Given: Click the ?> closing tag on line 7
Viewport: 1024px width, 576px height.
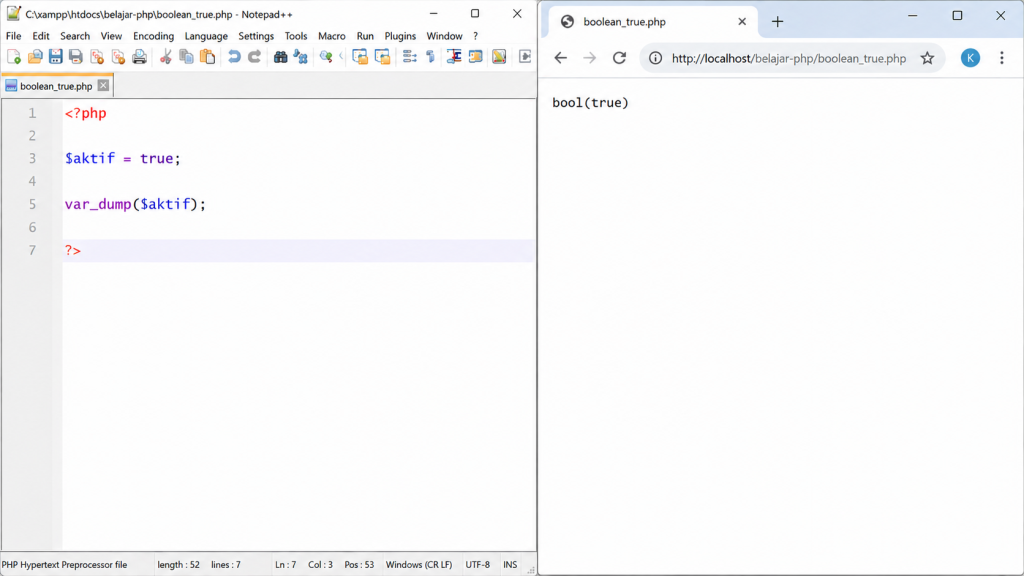Looking at the screenshot, I should [x=72, y=251].
